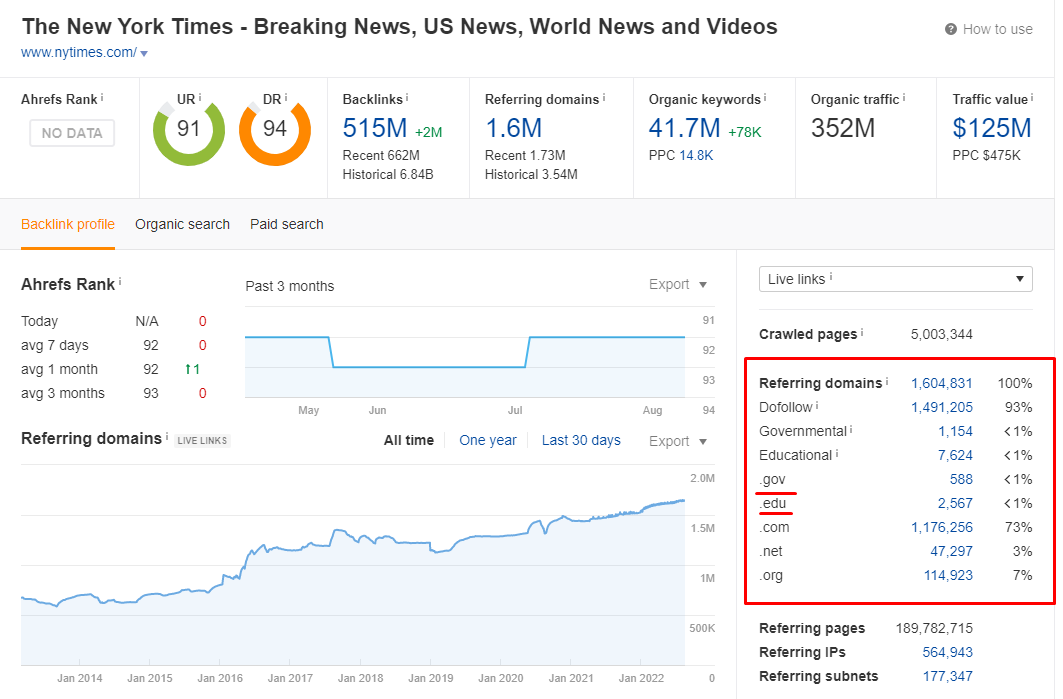Image resolution: width=1063 pixels, height=699 pixels.
Task: Open the 114,923 .org domains link
Action: (x=948, y=576)
